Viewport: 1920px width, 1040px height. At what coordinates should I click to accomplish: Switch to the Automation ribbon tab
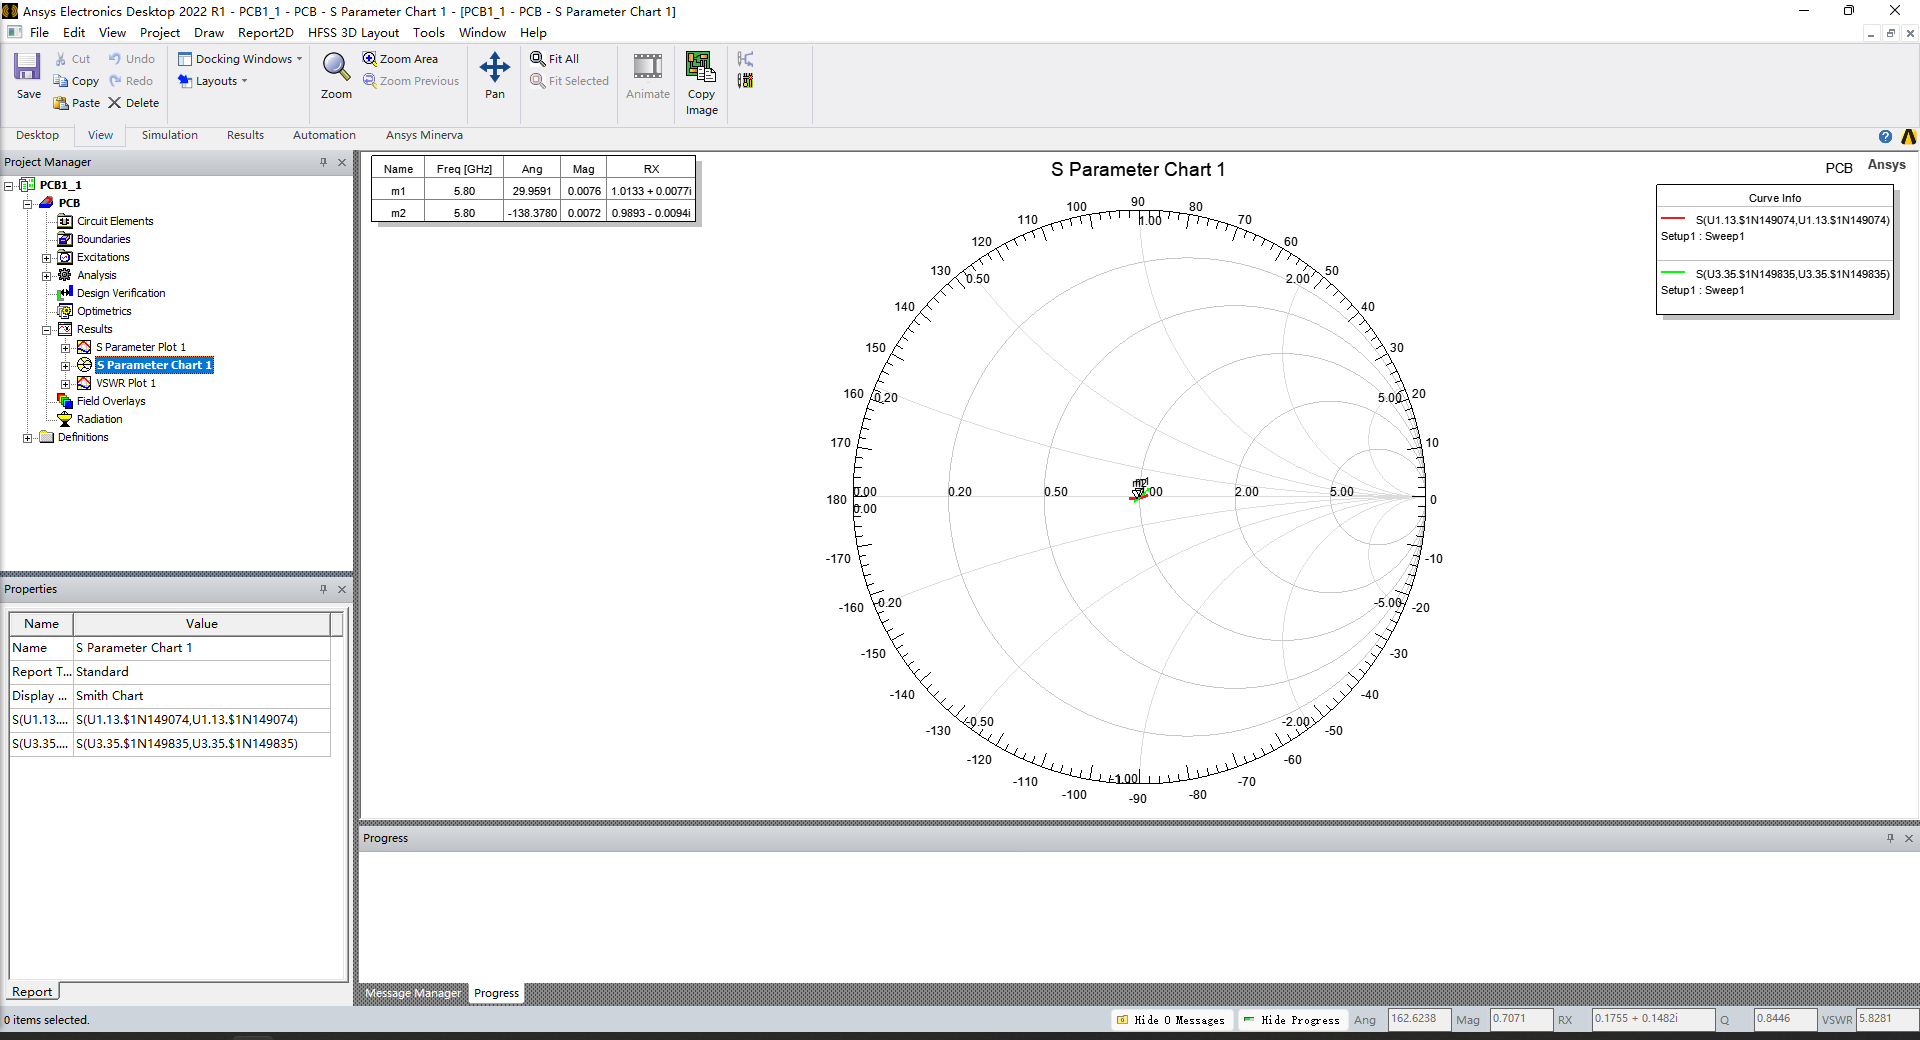click(324, 135)
